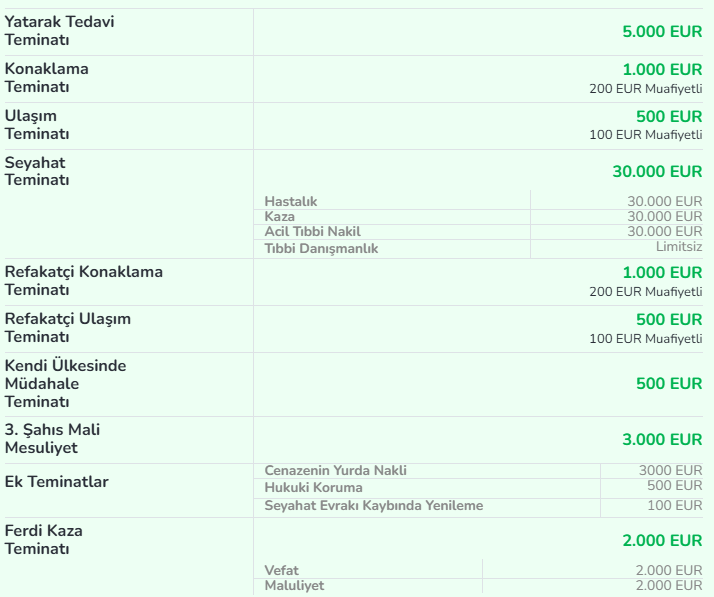Select the Cenazenin Yurda Nakli entry
This screenshot has height=597, width=714.
pos(335,471)
